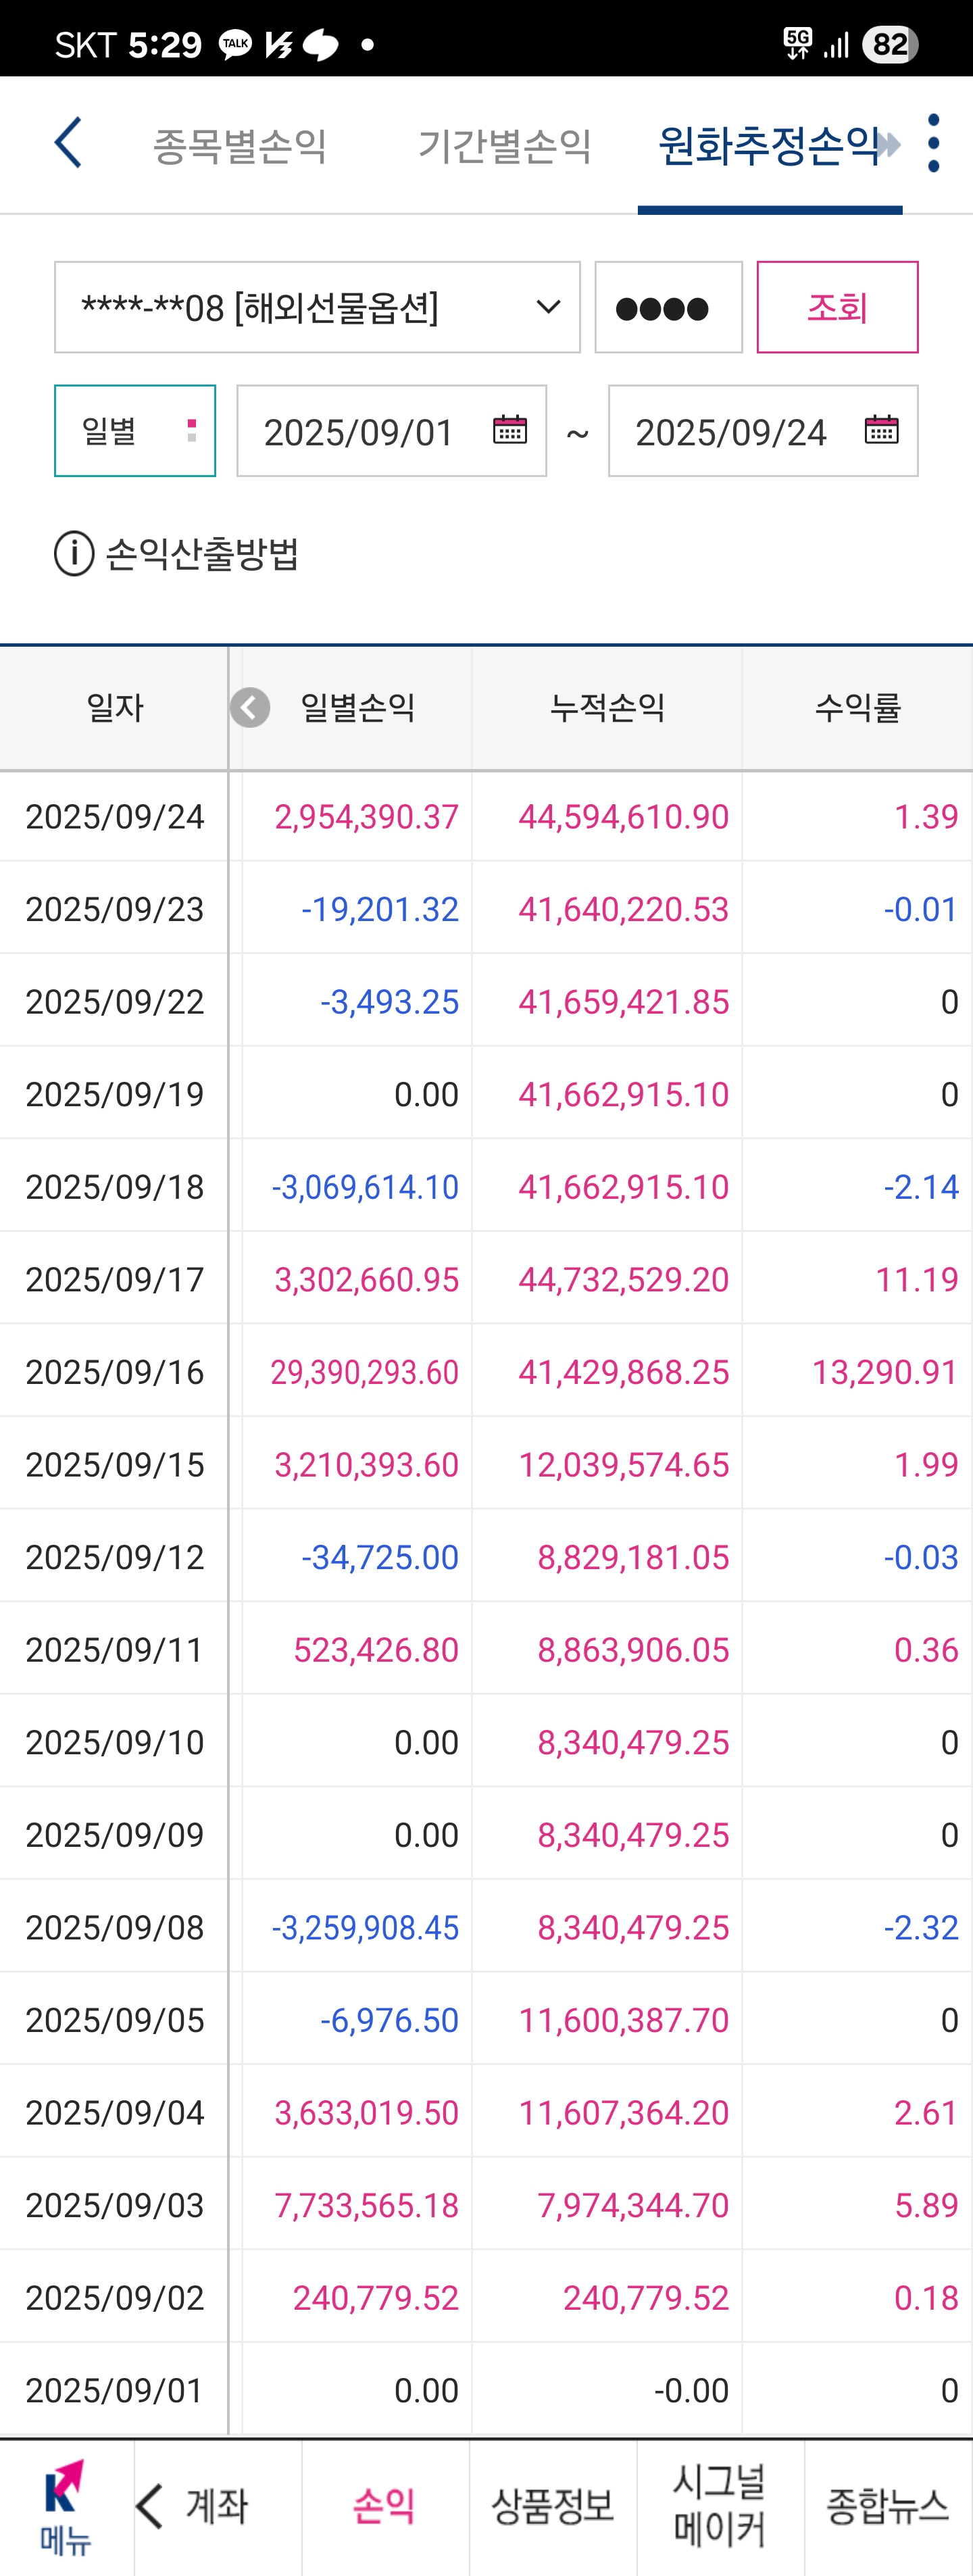This screenshot has width=973, height=2576.
Task: Tap the battery indicator showing 82
Action: [x=890, y=44]
